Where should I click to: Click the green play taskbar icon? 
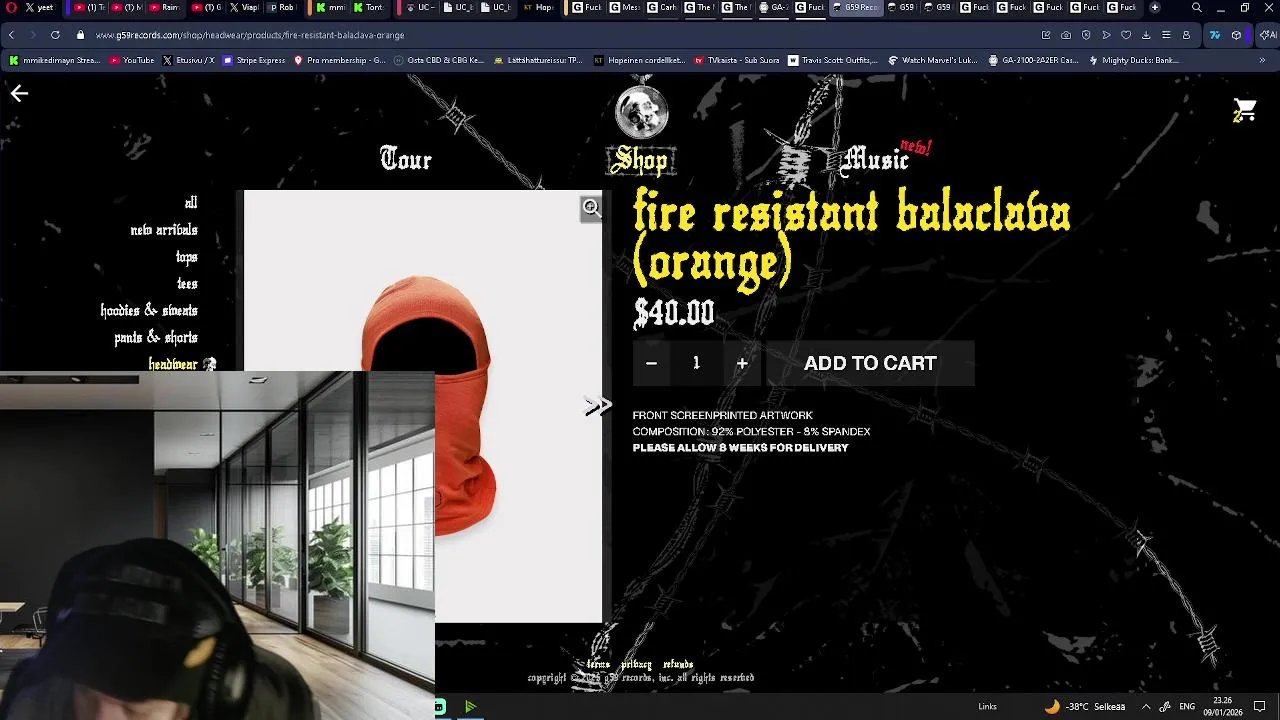click(470, 707)
